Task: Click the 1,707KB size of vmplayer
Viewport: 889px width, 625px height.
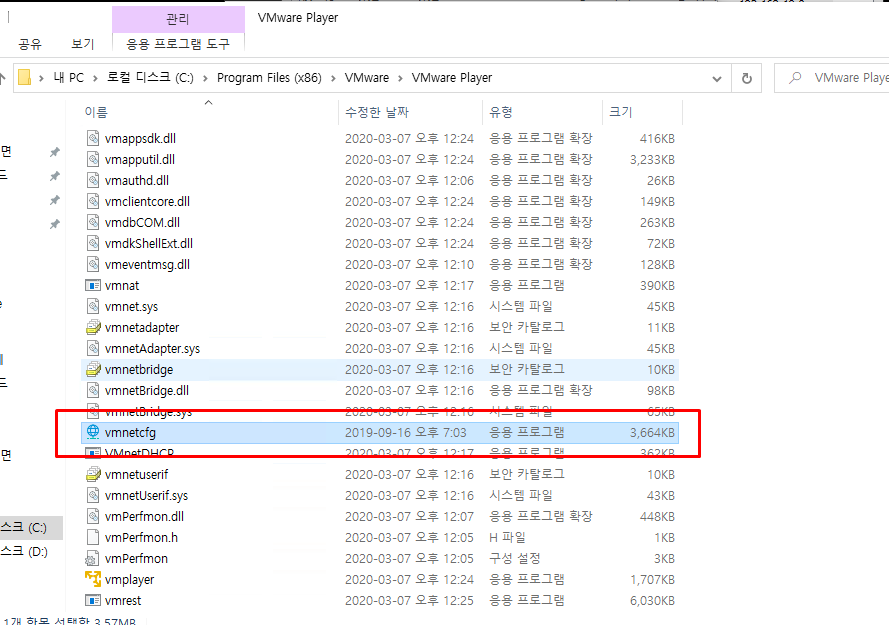Action: (652, 580)
